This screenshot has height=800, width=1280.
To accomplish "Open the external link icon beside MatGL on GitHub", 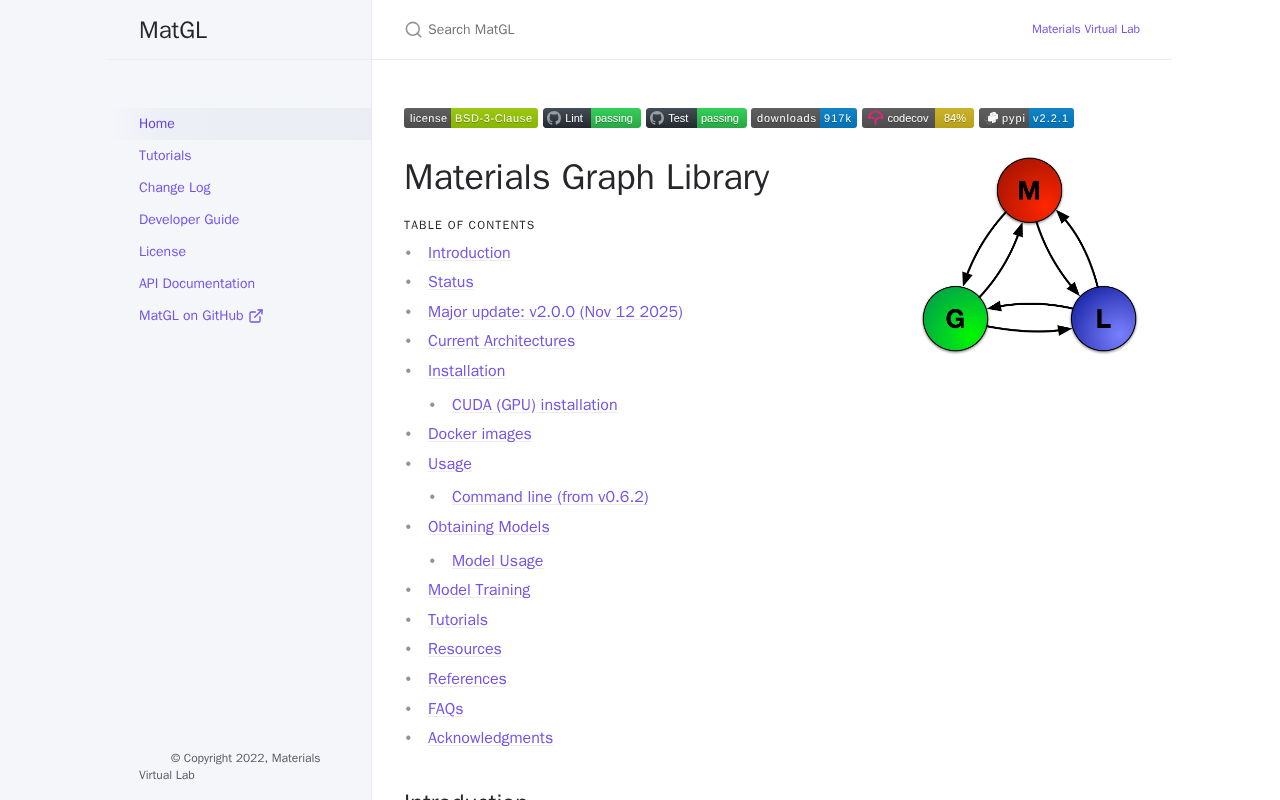I will click(x=256, y=316).
